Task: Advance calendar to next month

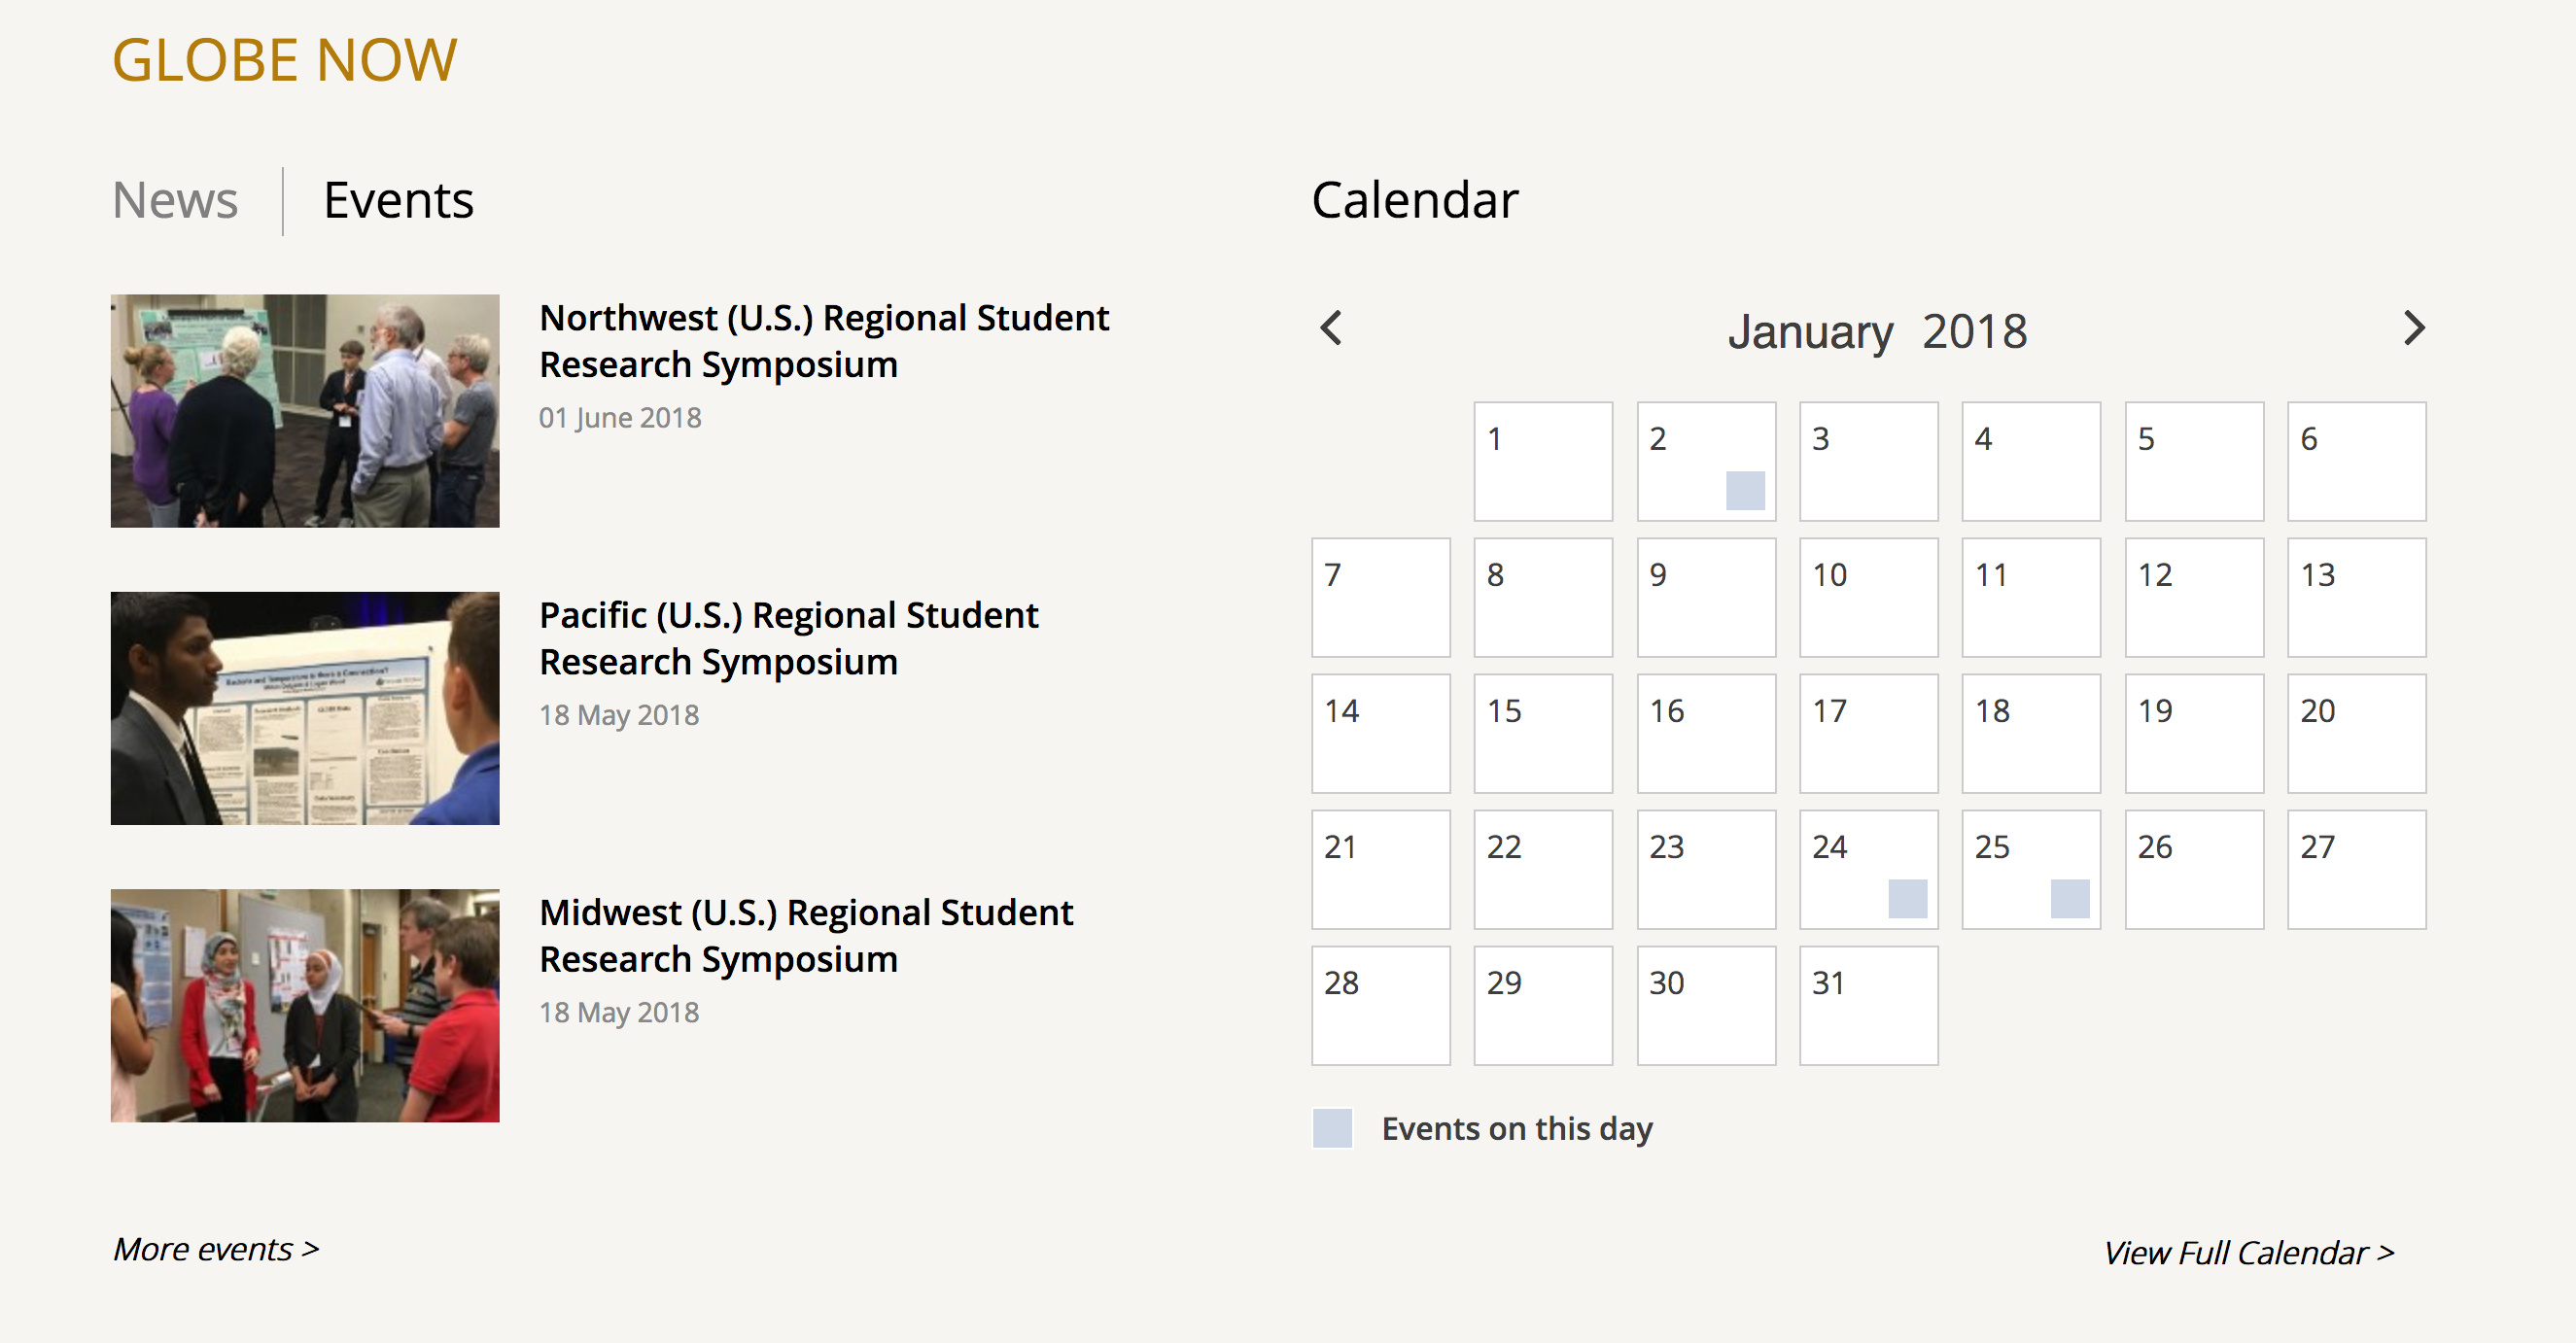Action: click(2414, 328)
